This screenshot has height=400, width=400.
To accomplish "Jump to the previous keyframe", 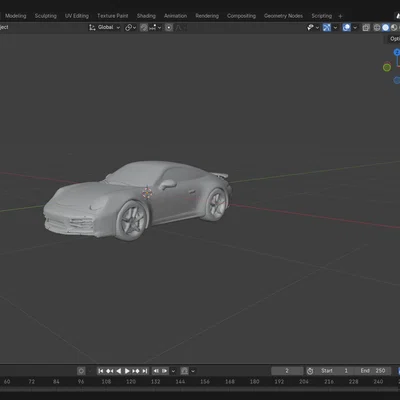I will click(109, 371).
